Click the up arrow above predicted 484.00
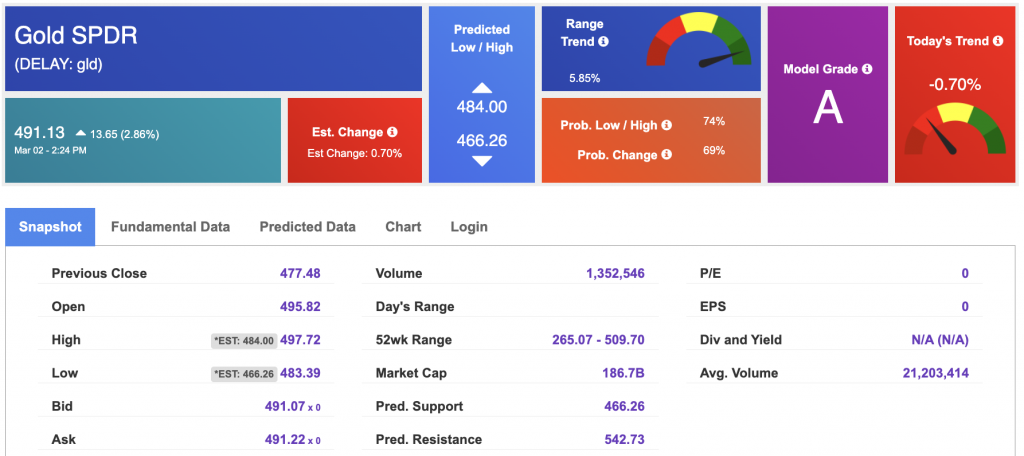1024x456 pixels. [482, 88]
